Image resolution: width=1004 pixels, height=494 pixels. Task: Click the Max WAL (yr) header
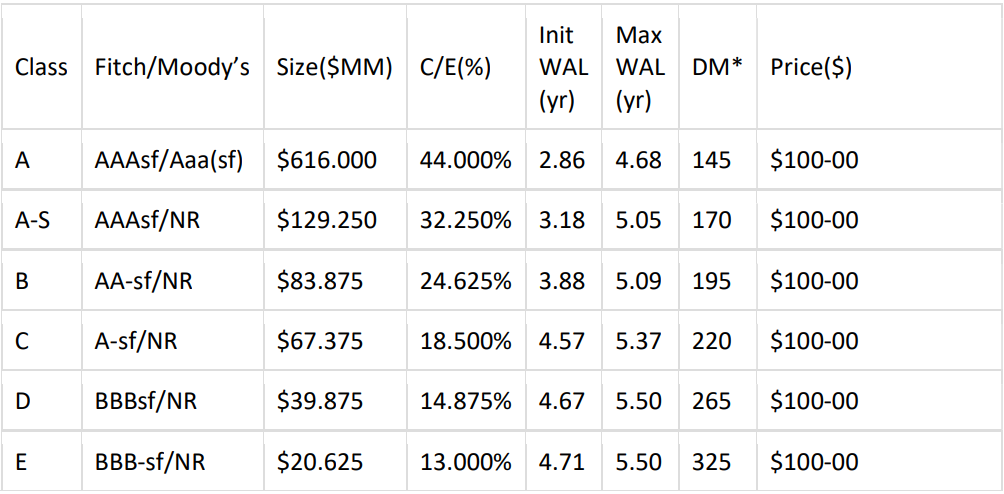pyautogui.click(x=639, y=68)
